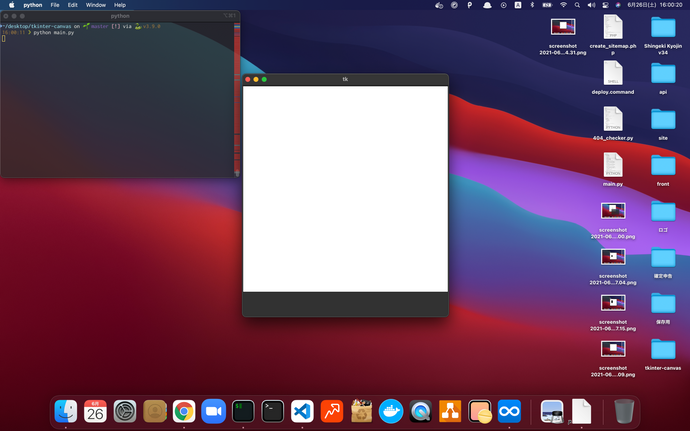Open the Terminal app in dock
Screen dimensions: 690x431
tap(272, 411)
